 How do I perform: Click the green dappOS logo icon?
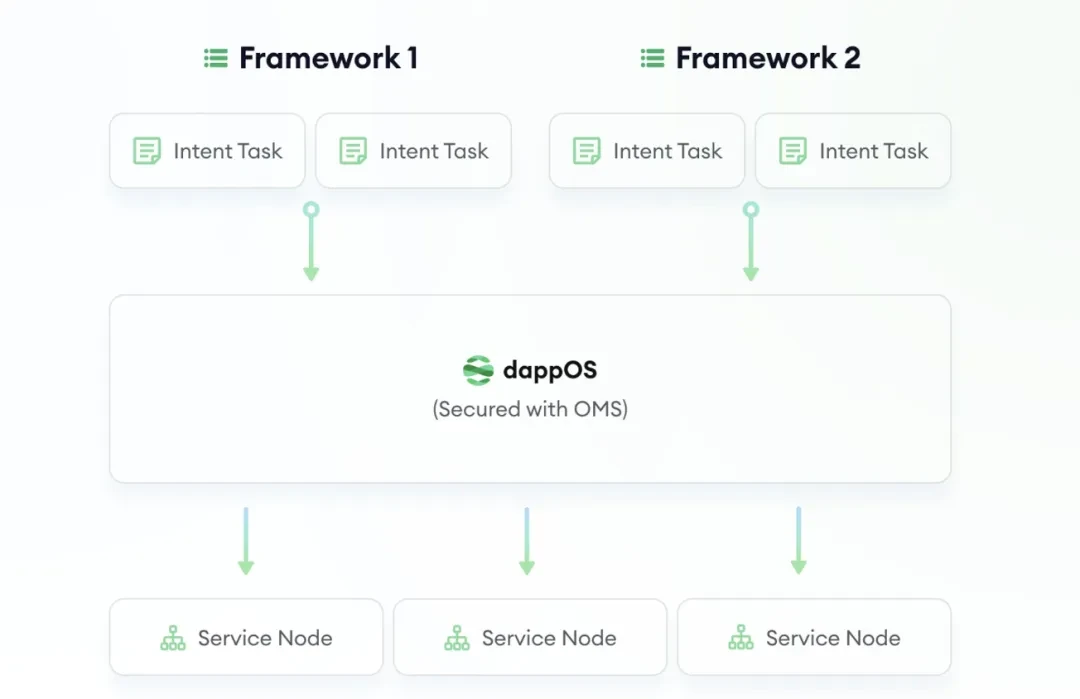click(478, 370)
